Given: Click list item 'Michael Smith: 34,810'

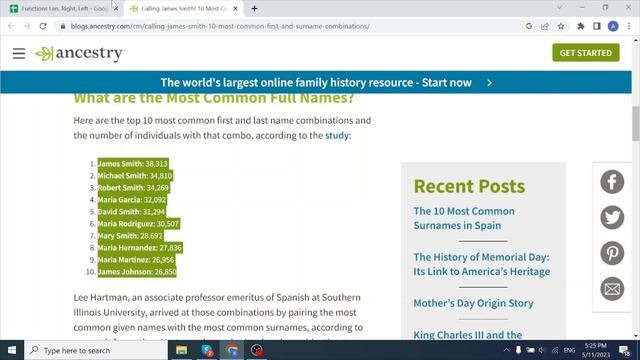Looking at the screenshot, I should click(135, 176).
